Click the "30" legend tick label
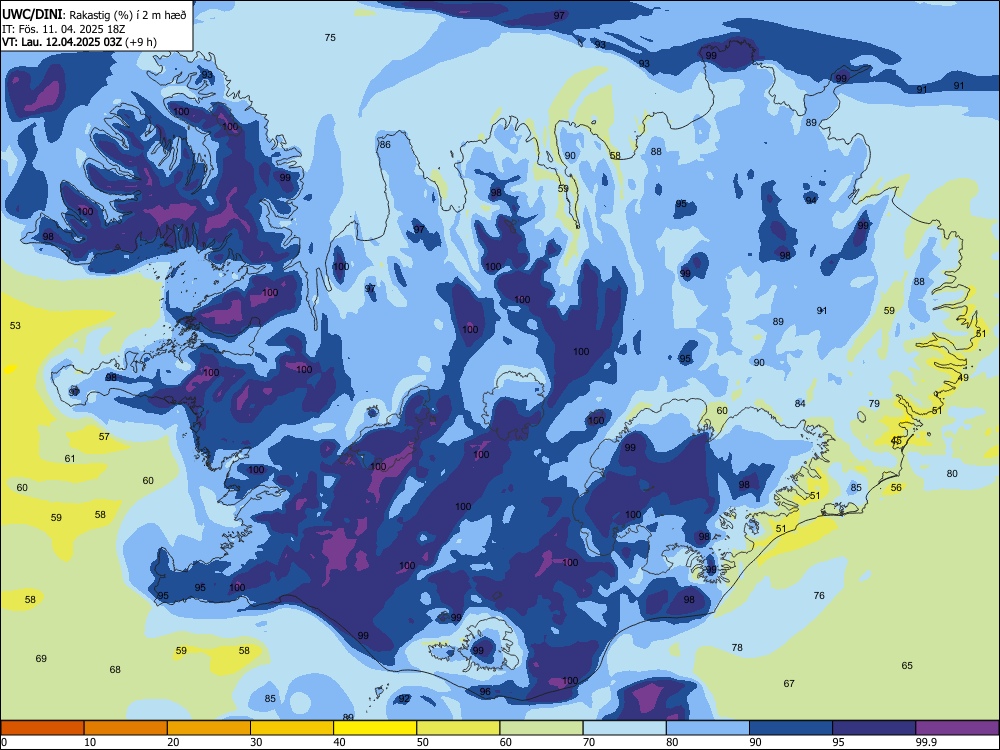 point(256,742)
